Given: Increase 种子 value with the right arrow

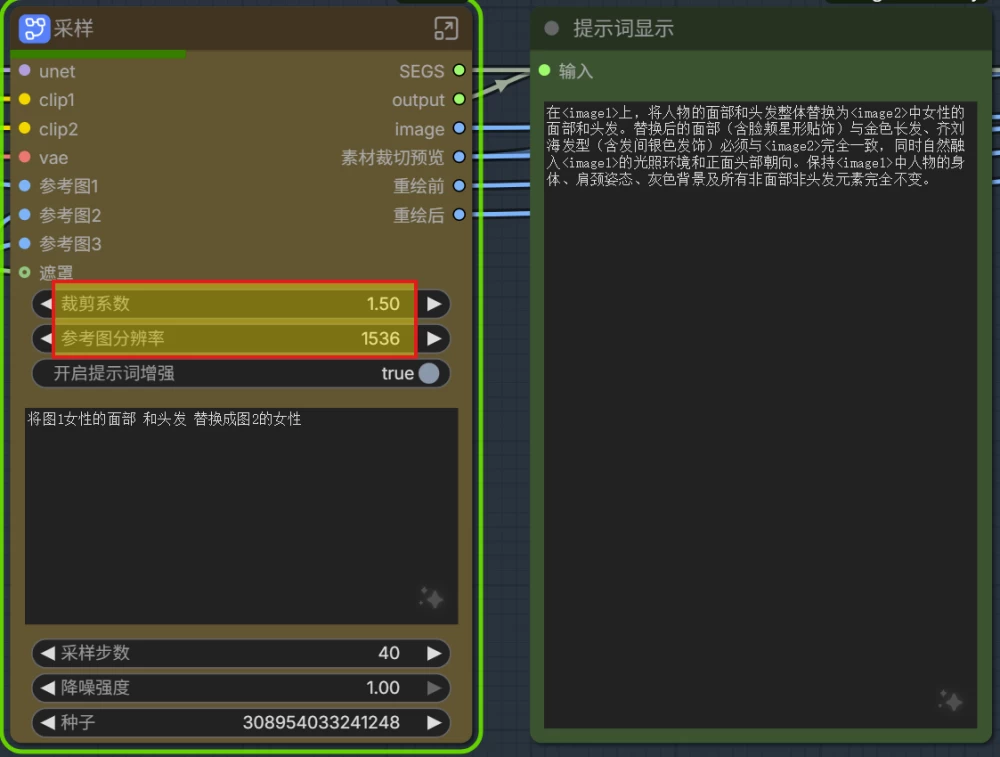Looking at the screenshot, I should coord(434,723).
